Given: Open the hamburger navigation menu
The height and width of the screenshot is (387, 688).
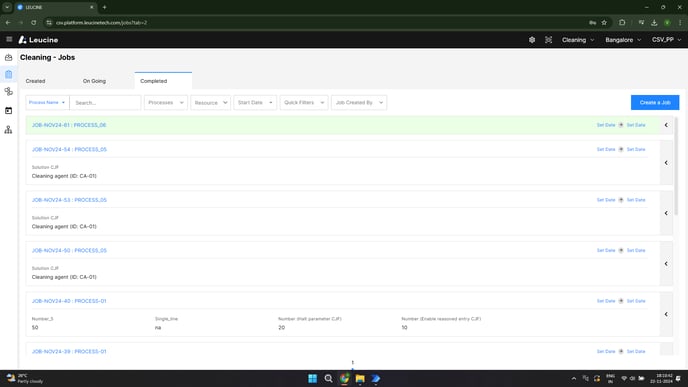Looking at the screenshot, I should (x=9, y=39).
